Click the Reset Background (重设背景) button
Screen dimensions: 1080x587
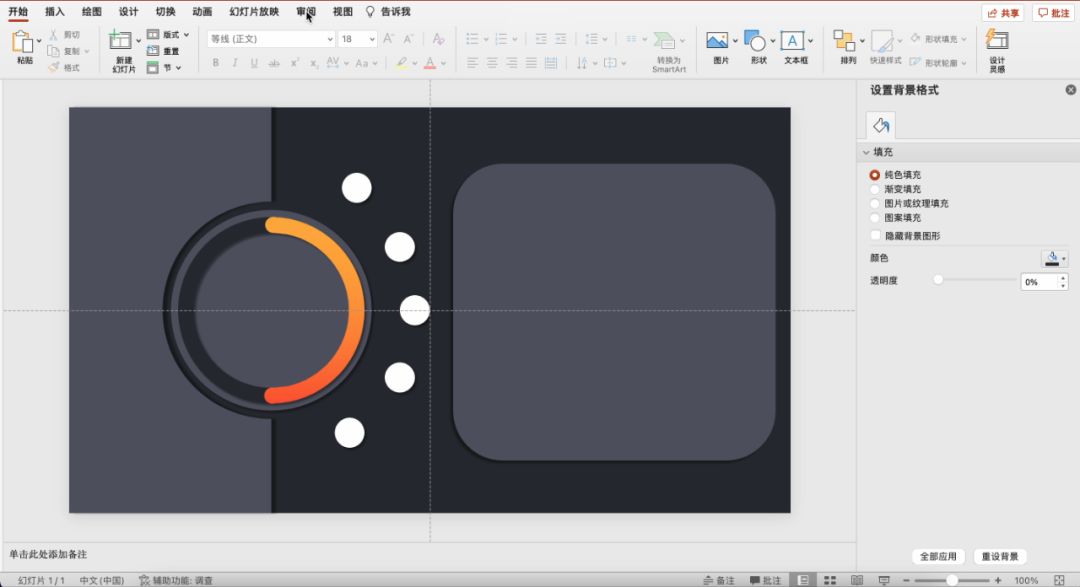(x=1000, y=557)
